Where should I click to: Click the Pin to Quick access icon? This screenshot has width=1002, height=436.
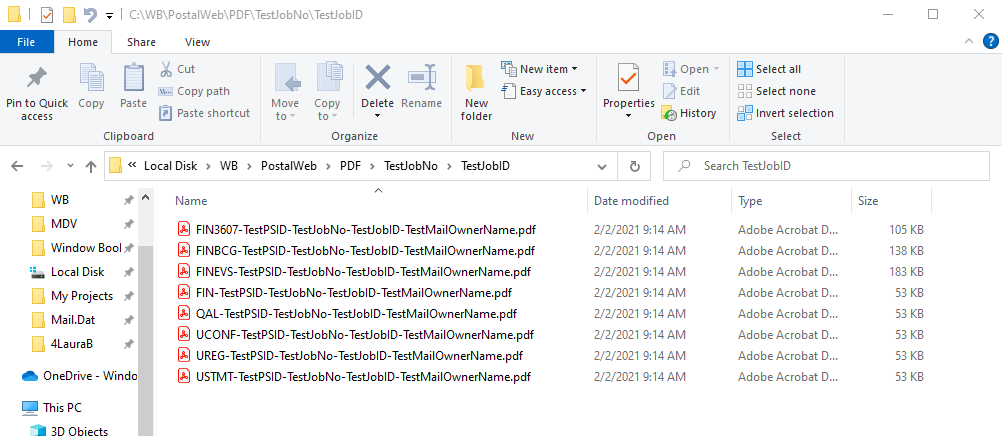pyautogui.click(x=36, y=79)
